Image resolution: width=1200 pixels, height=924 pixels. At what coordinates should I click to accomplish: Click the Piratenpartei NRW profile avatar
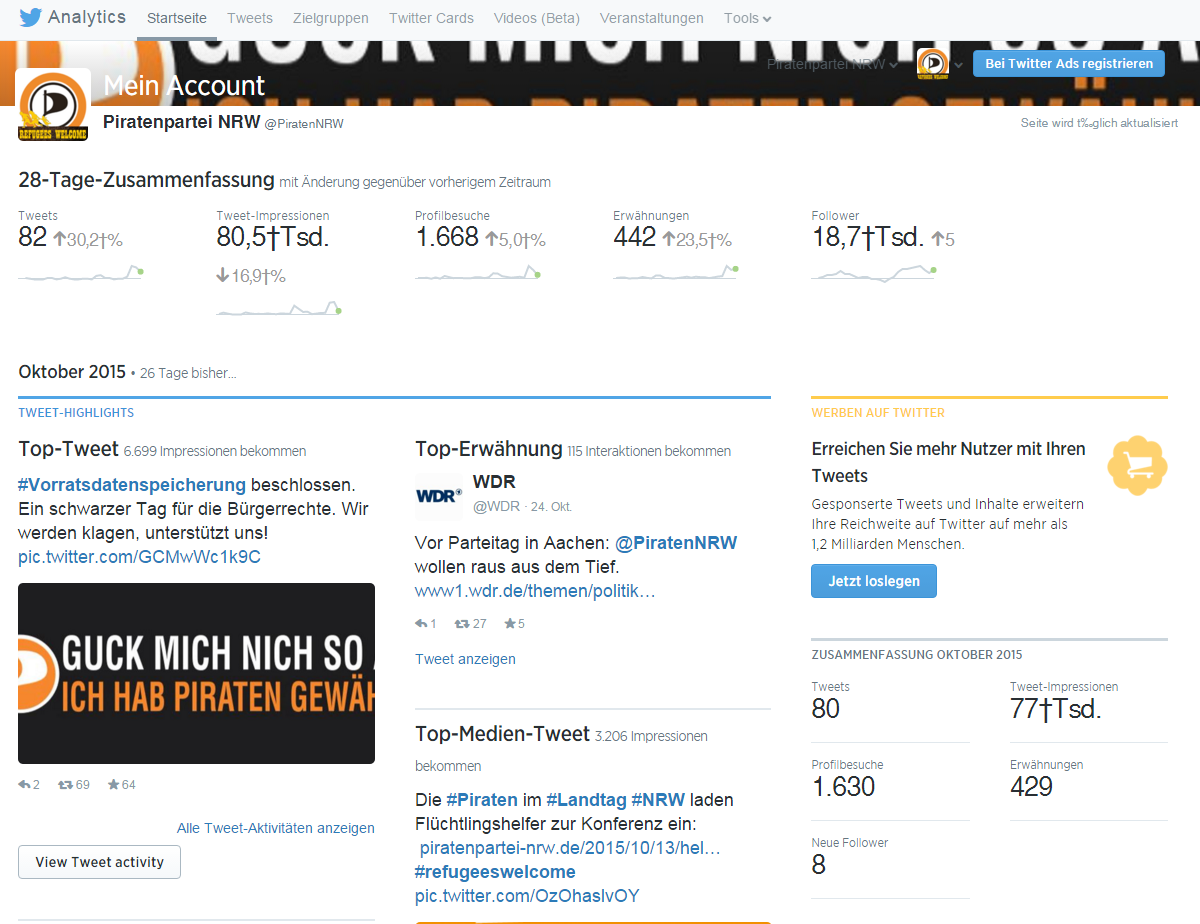54,106
